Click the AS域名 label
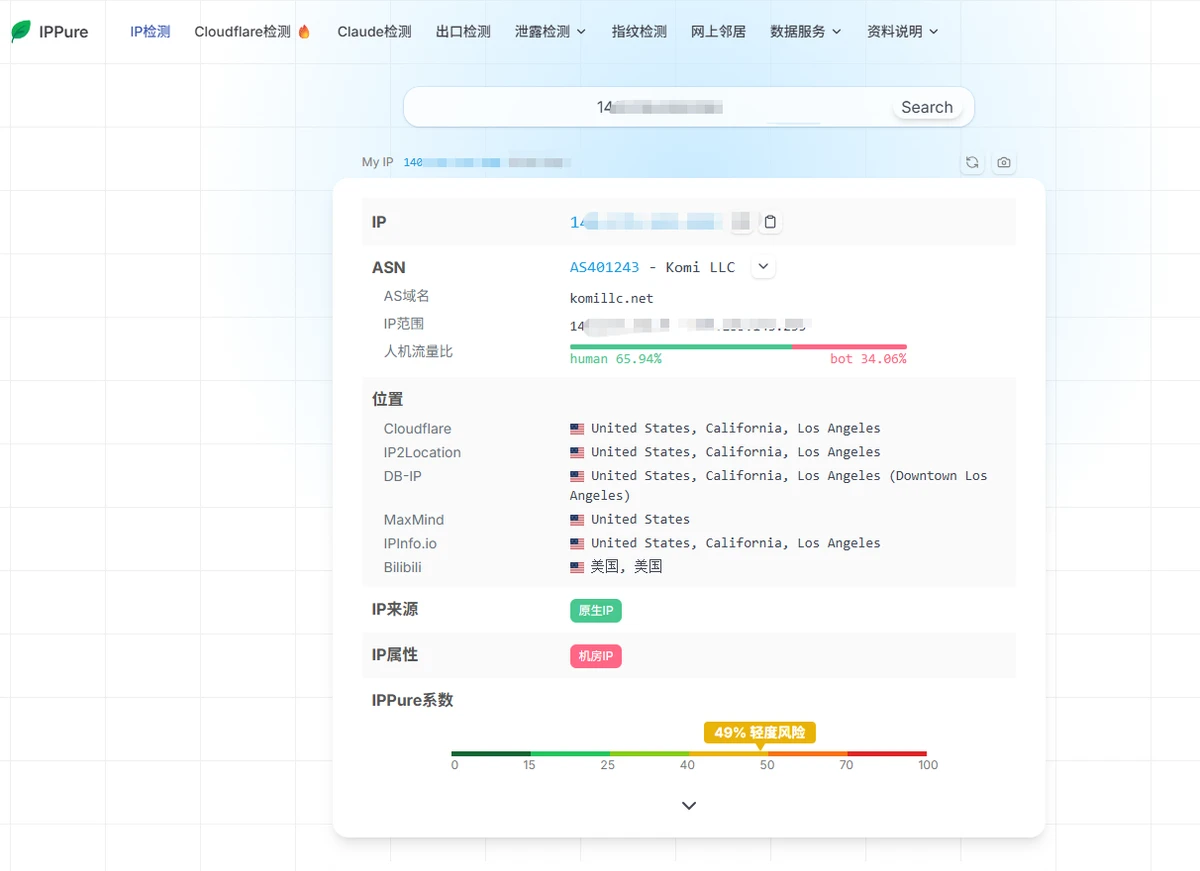 [x=407, y=296]
